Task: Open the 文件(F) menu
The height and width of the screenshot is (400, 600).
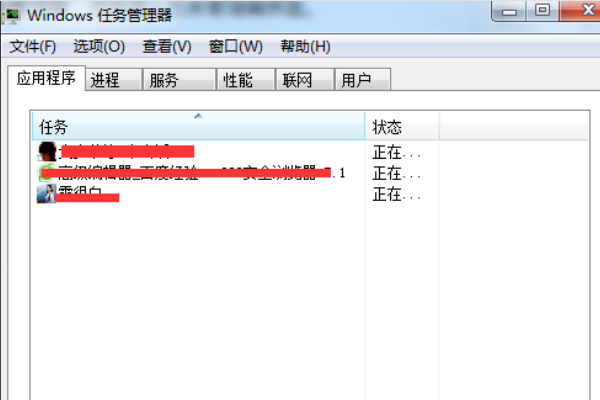Action: click(x=33, y=47)
